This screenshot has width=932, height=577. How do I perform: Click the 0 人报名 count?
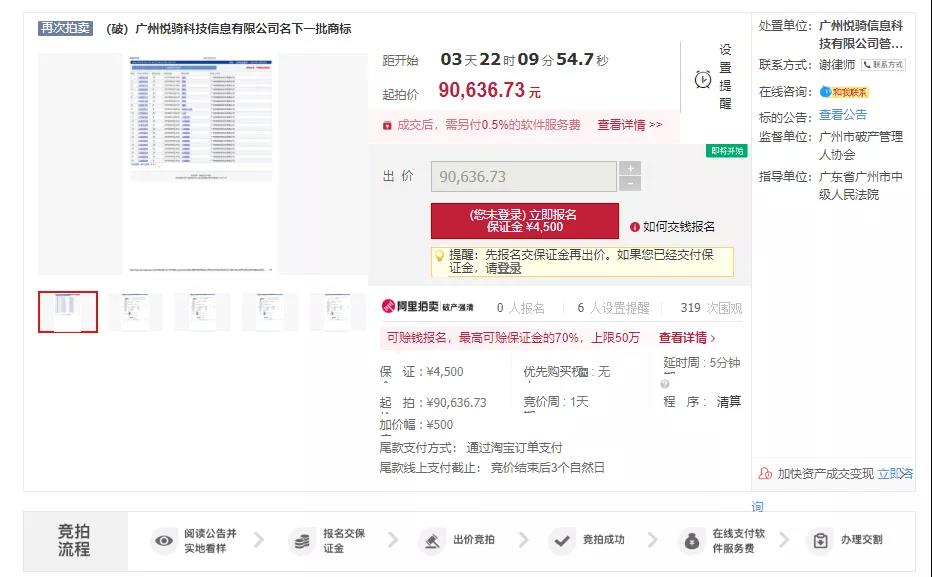click(x=521, y=308)
